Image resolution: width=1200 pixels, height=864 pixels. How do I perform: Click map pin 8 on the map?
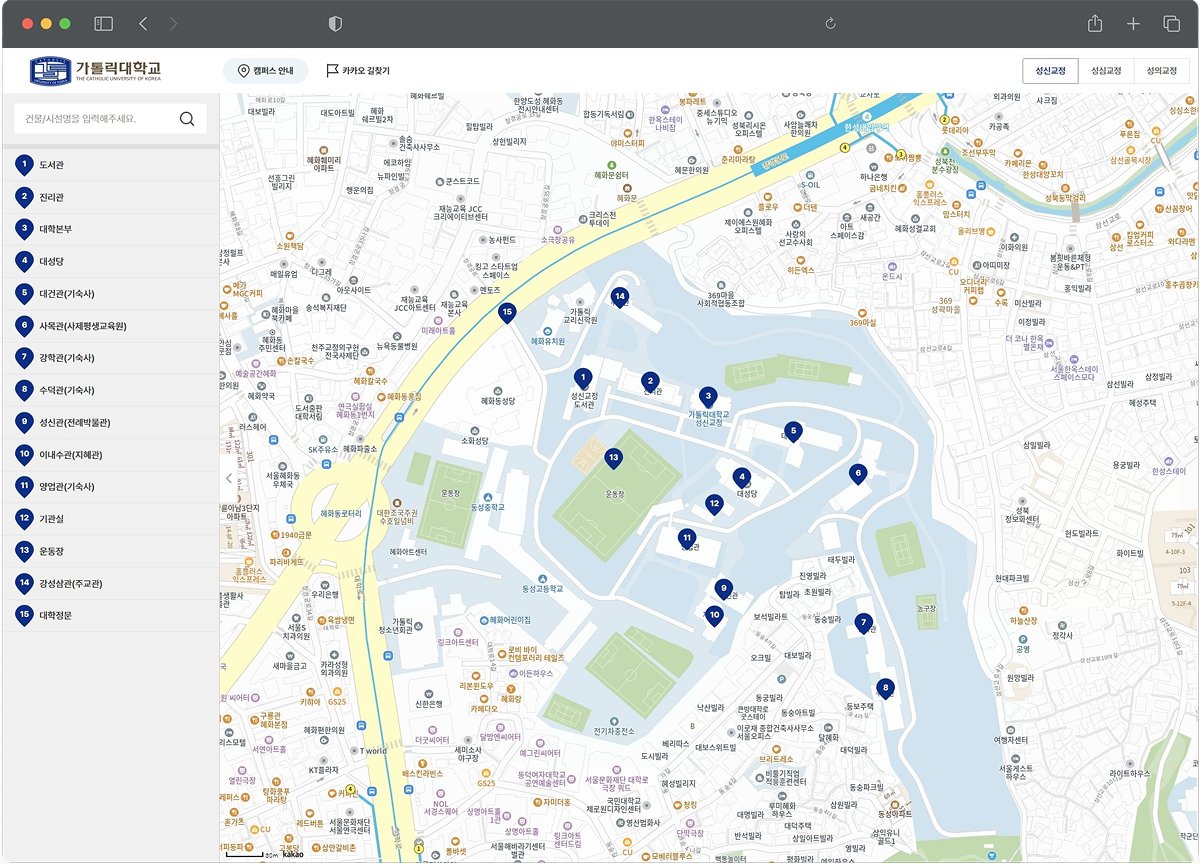(x=885, y=689)
